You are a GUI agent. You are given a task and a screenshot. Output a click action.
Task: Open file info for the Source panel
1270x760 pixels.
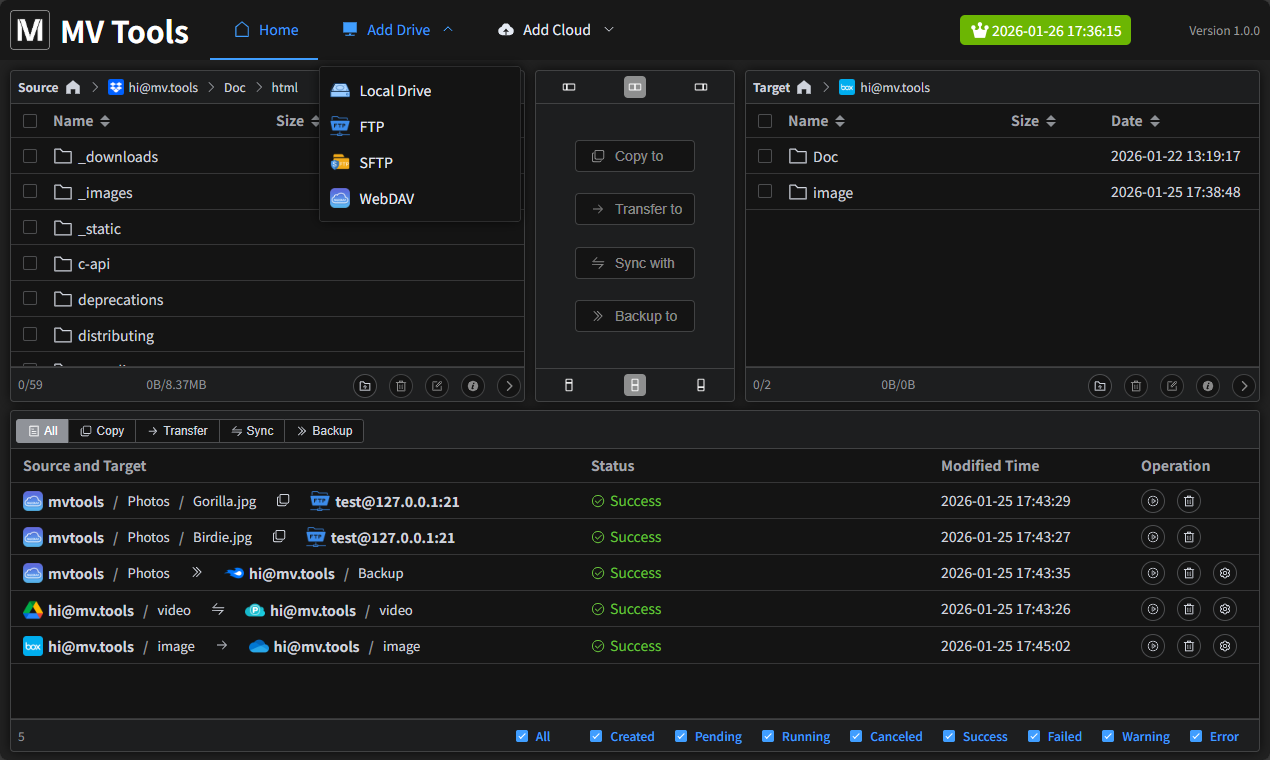click(x=472, y=385)
